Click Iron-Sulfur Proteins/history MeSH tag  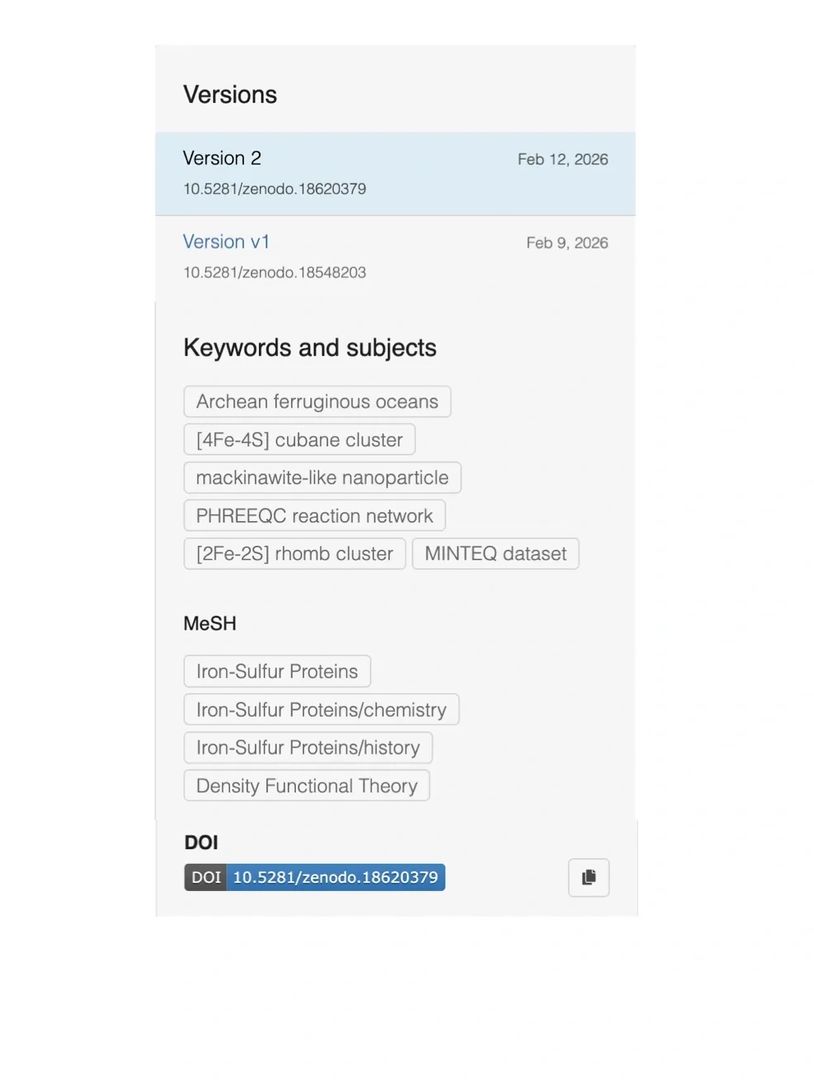(308, 747)
